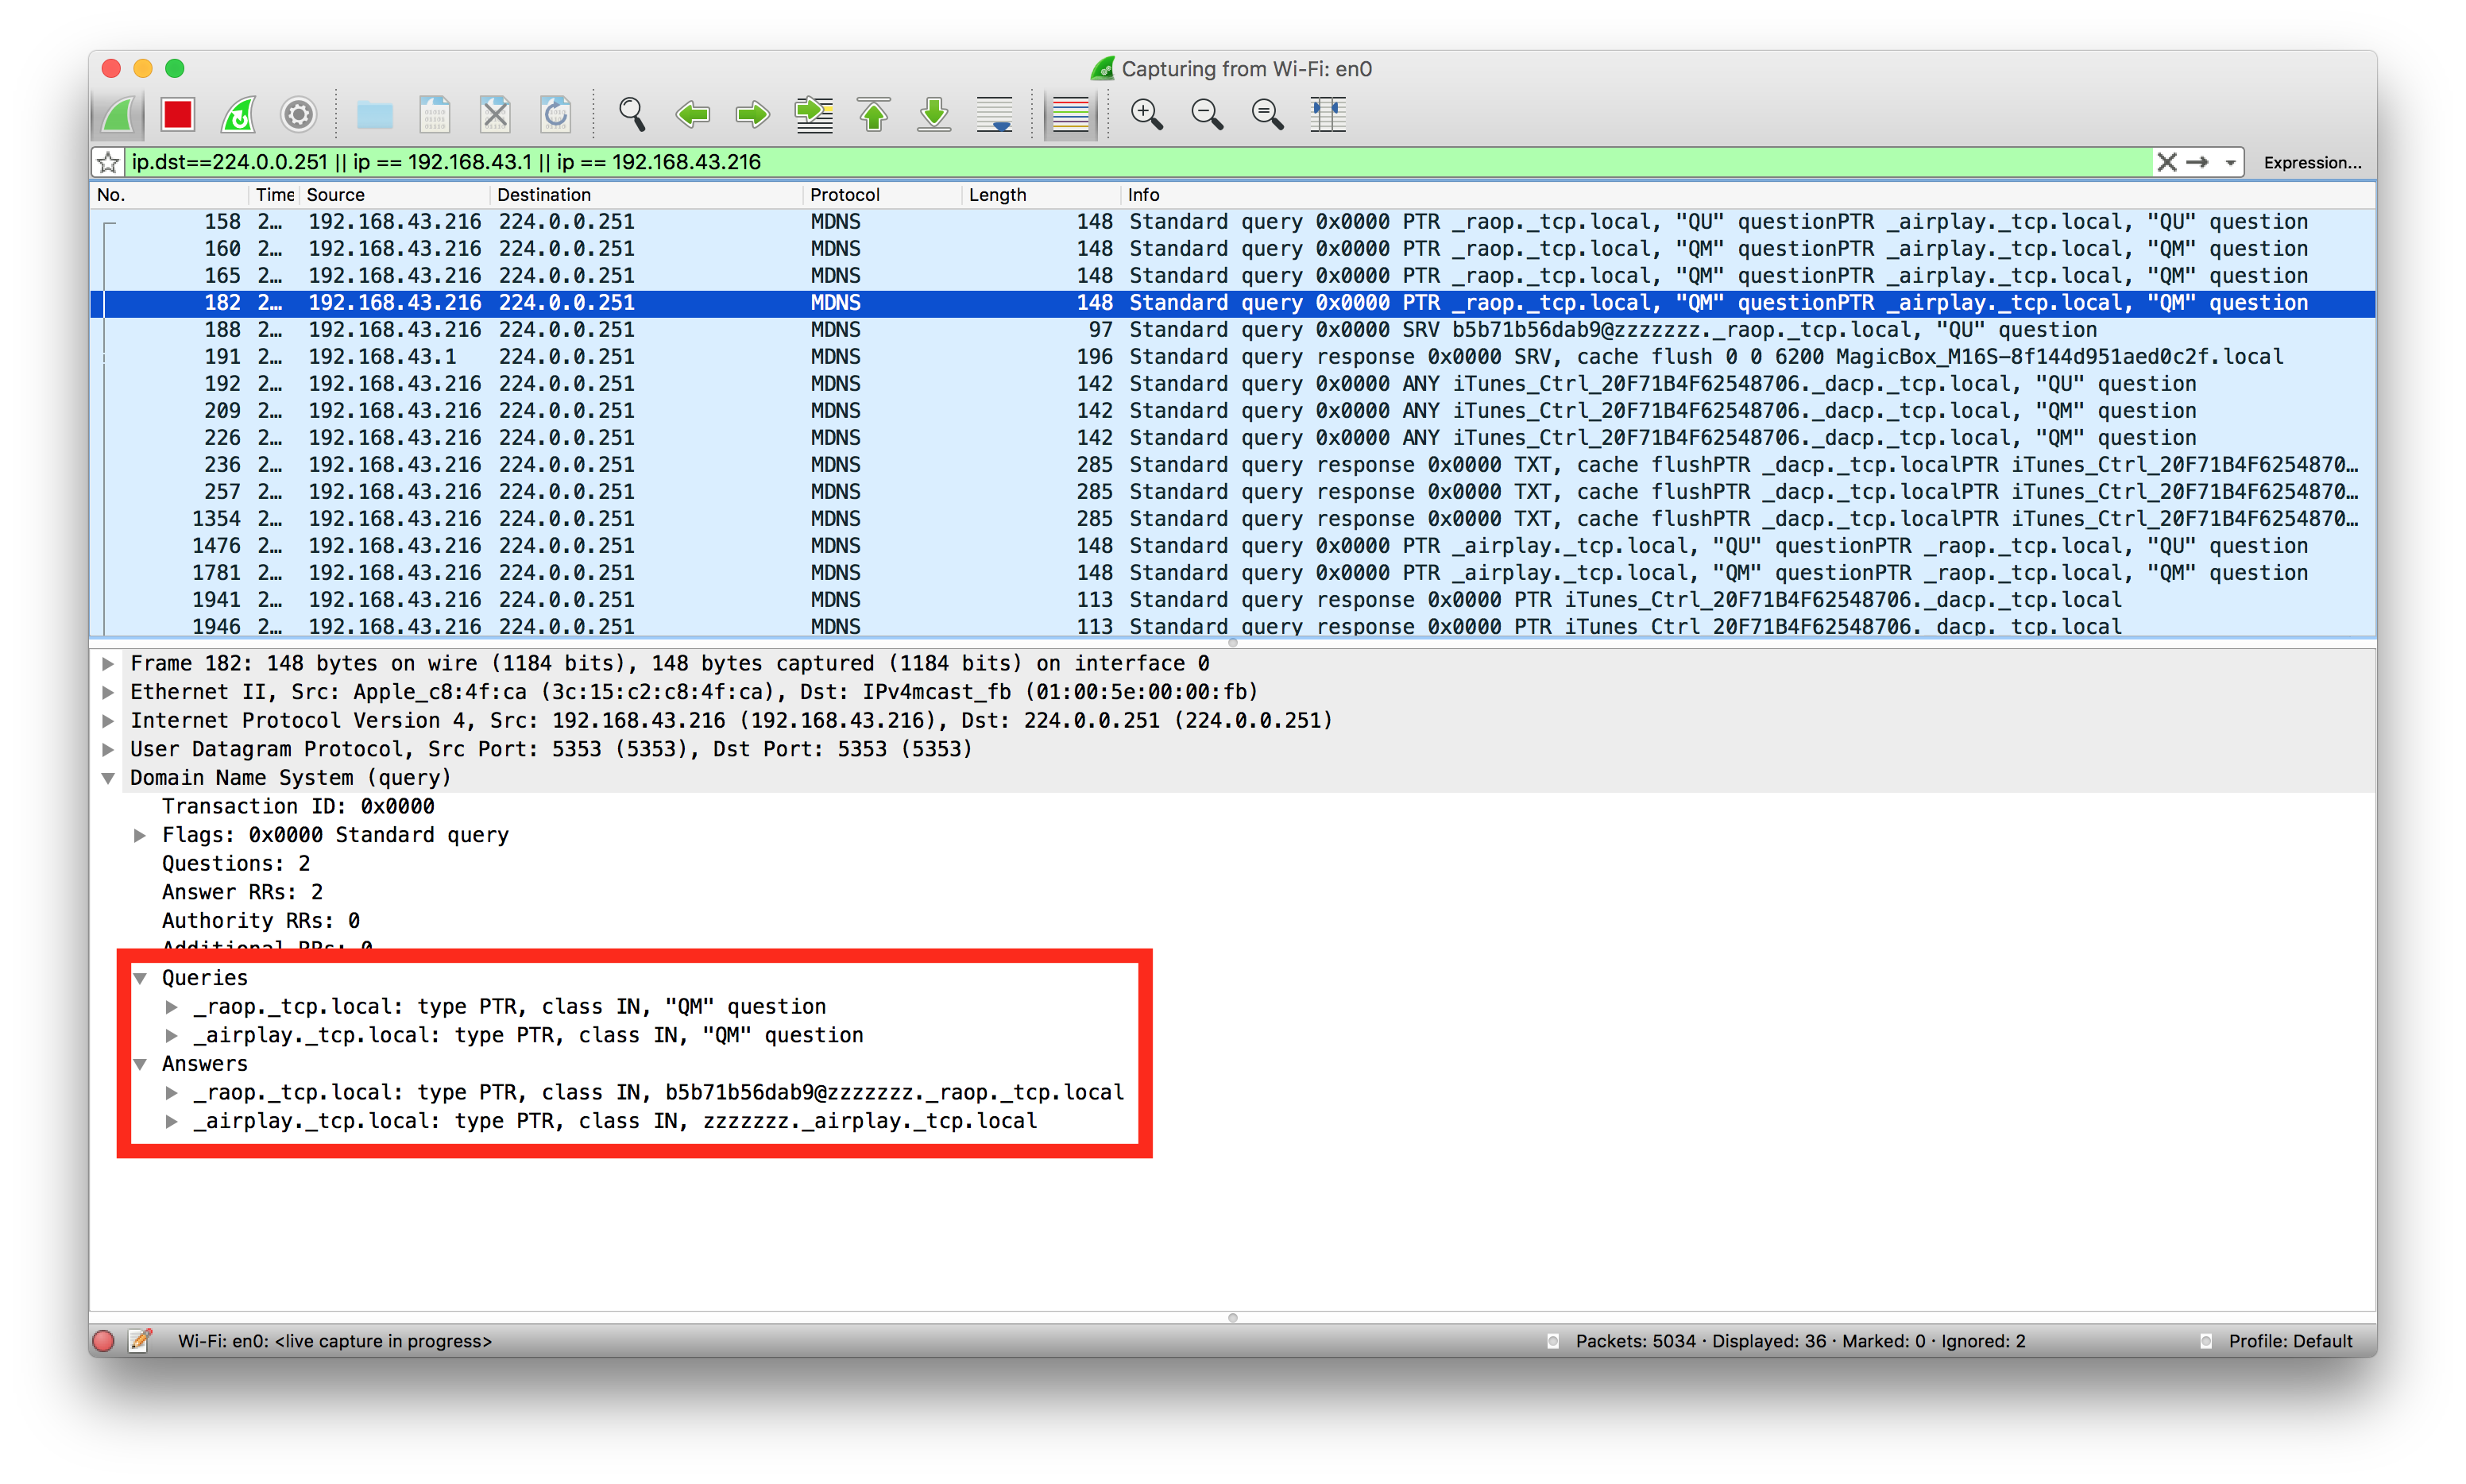2466x1484 pixels.
Task: Stop the running capture with red square
Action: (178, 115)
